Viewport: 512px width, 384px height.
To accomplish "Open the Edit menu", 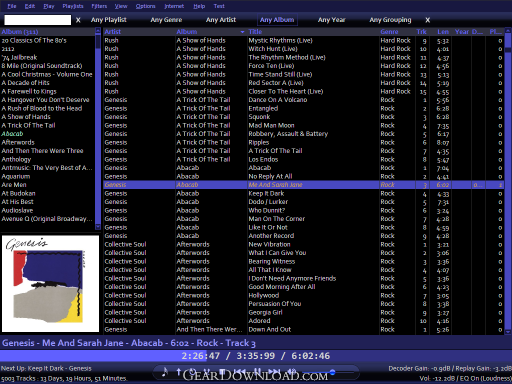I will (30, 6).
